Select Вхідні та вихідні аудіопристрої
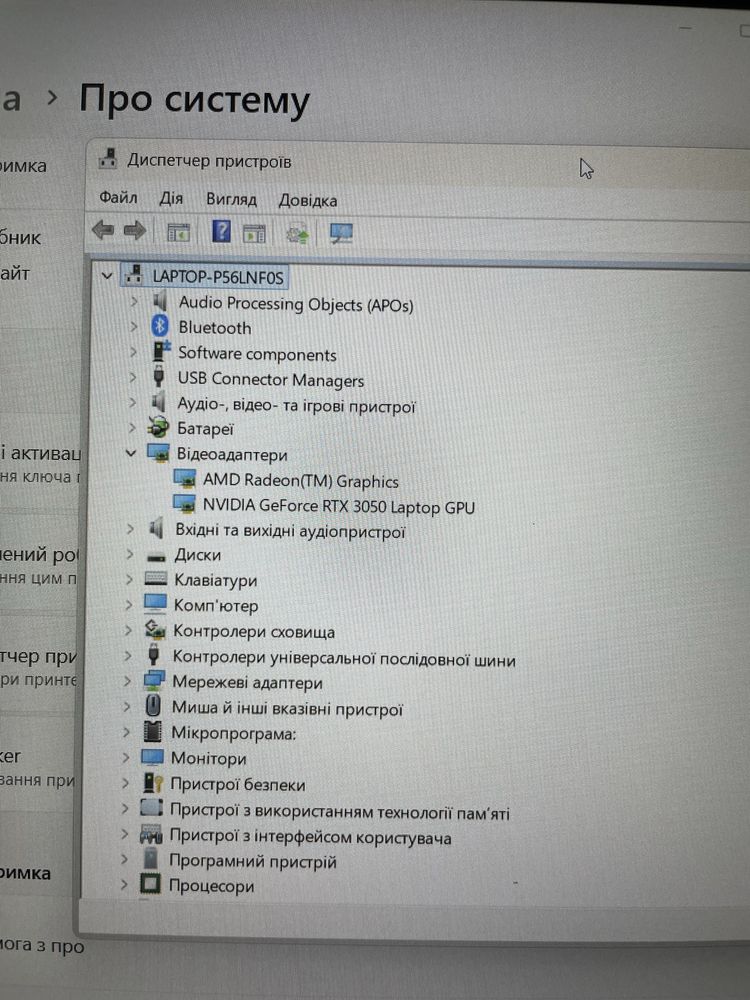The width and height of the screenshot is (750, 1000). 290,531
